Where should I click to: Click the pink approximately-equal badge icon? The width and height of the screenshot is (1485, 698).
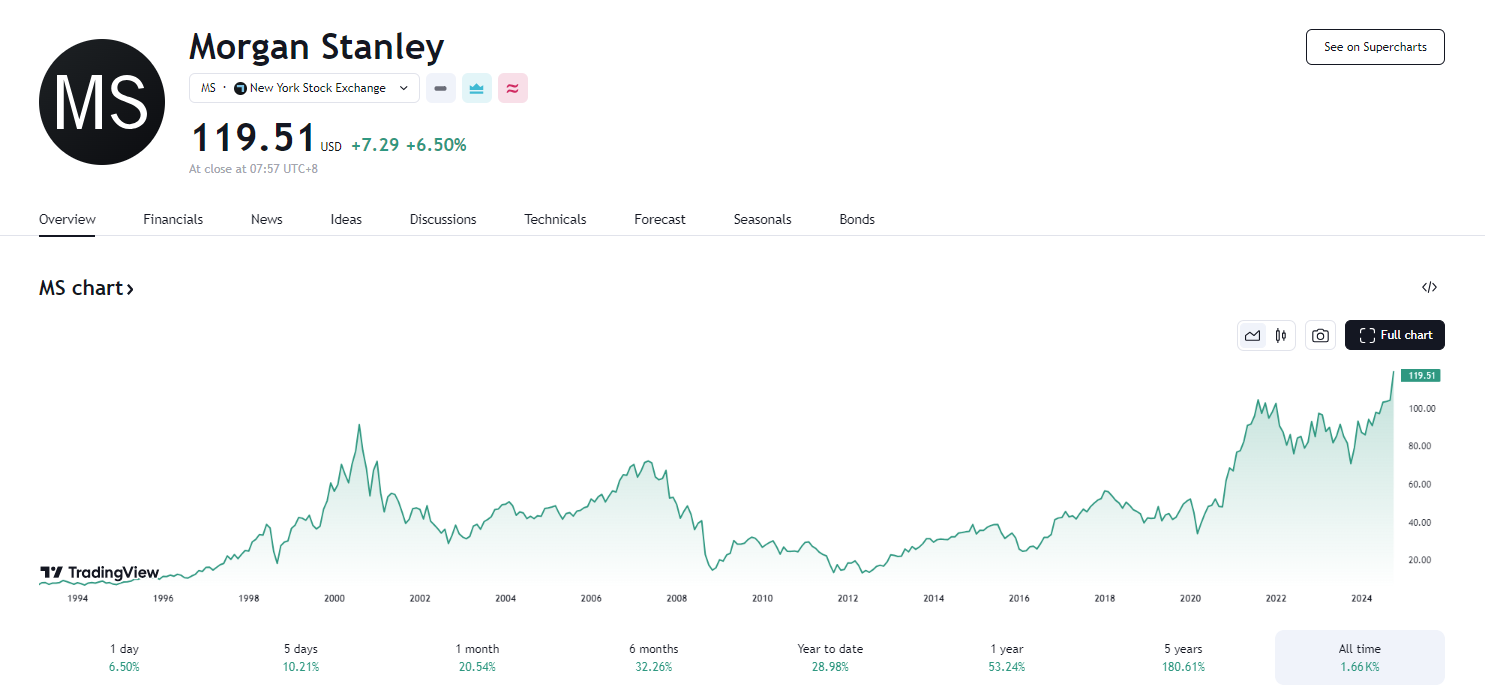(512, 88)
